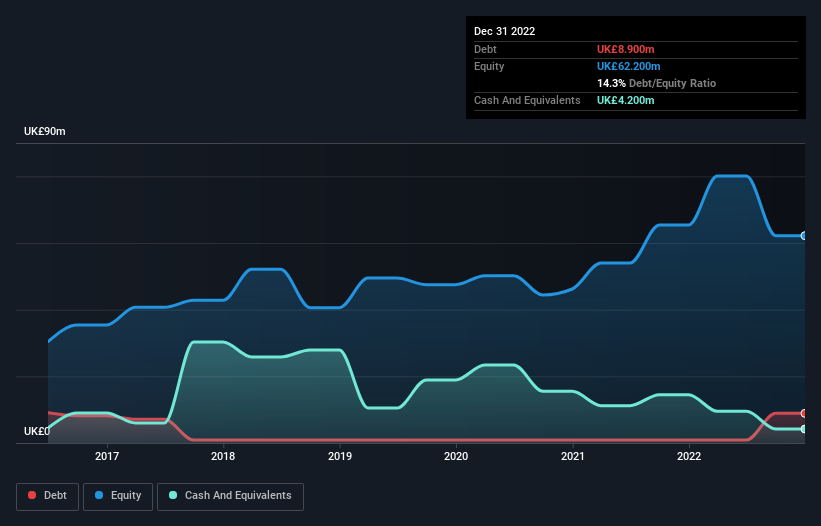Click the red Debt legend dot
Viewport: 821px width, 526px height.
(x=32, y=495)
